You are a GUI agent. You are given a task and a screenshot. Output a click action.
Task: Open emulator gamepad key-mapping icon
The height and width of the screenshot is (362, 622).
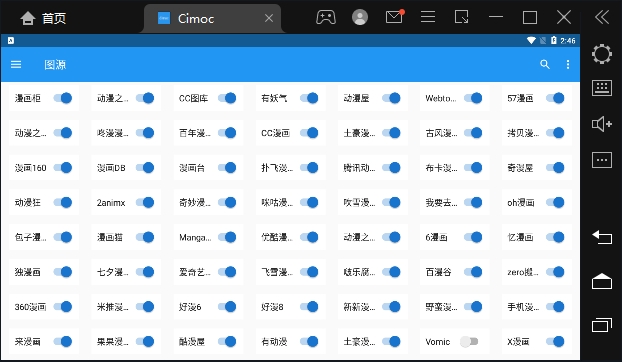pos(326,17)
